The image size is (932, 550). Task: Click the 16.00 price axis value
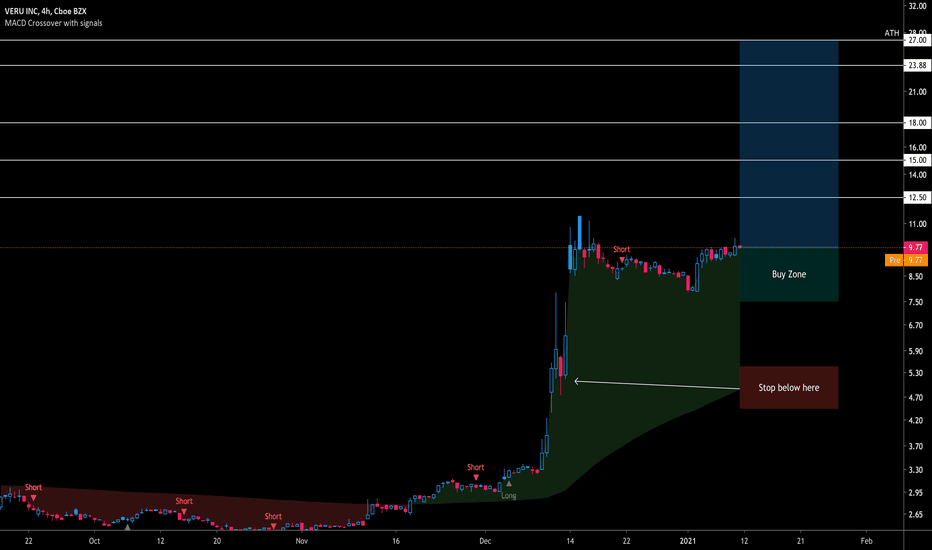[917, 147]
